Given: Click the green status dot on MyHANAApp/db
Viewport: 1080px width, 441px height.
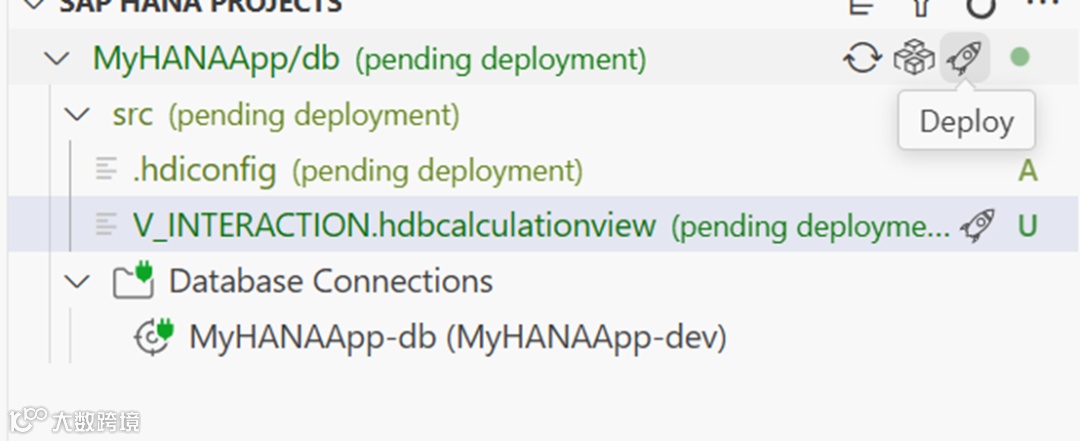Looking at the screenshot, I should tap(1019, 57).
